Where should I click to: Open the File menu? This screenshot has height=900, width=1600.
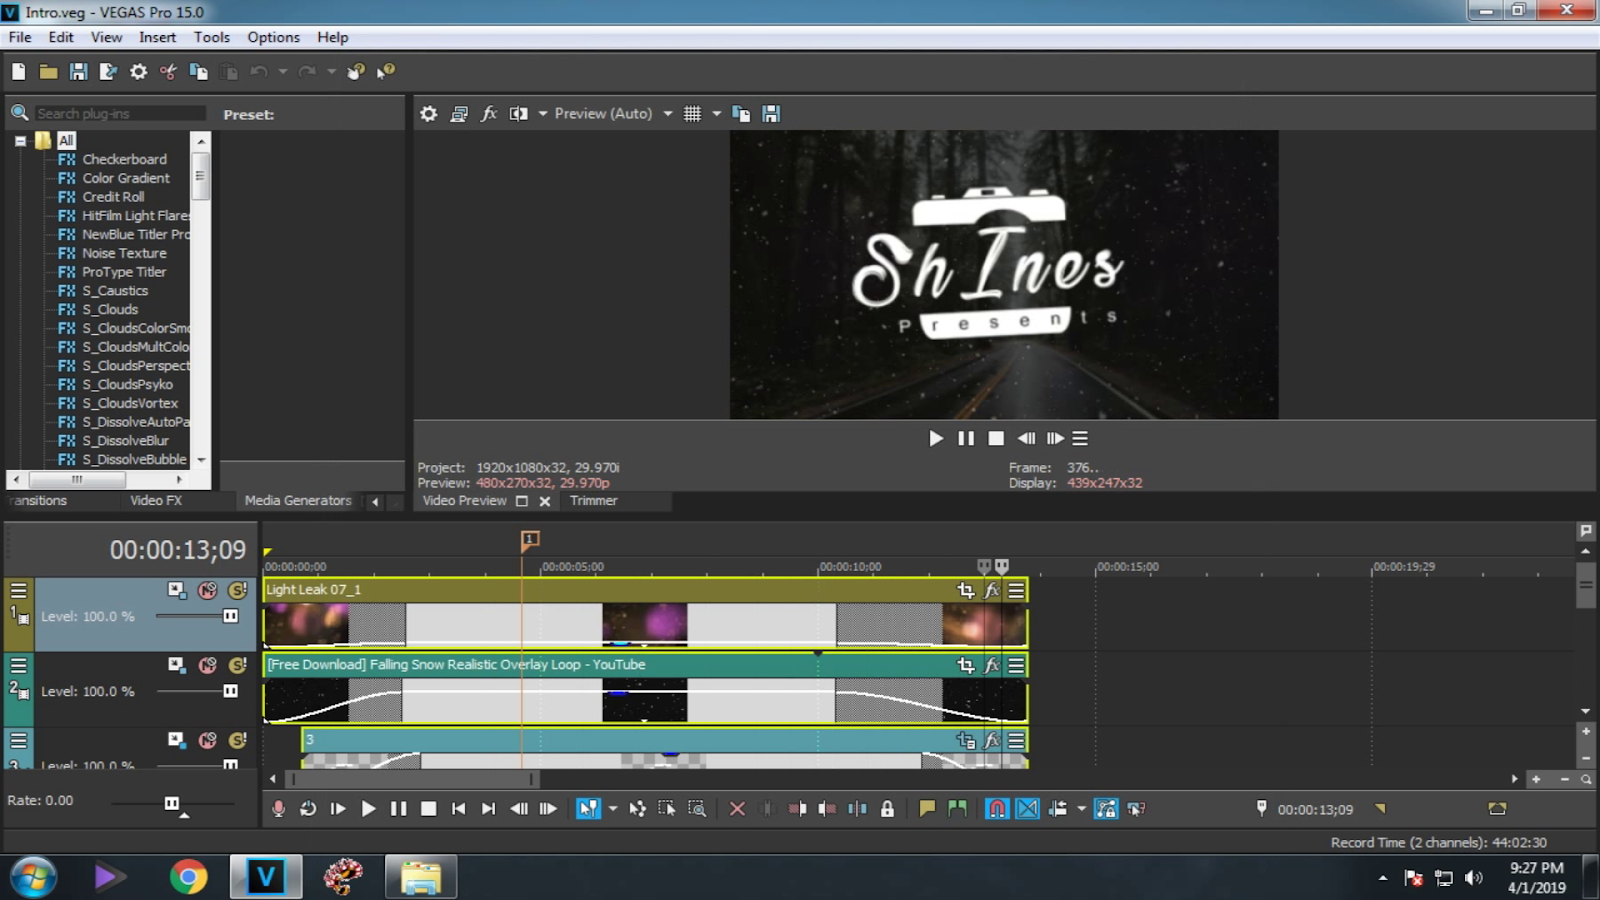tap(20, 37)
